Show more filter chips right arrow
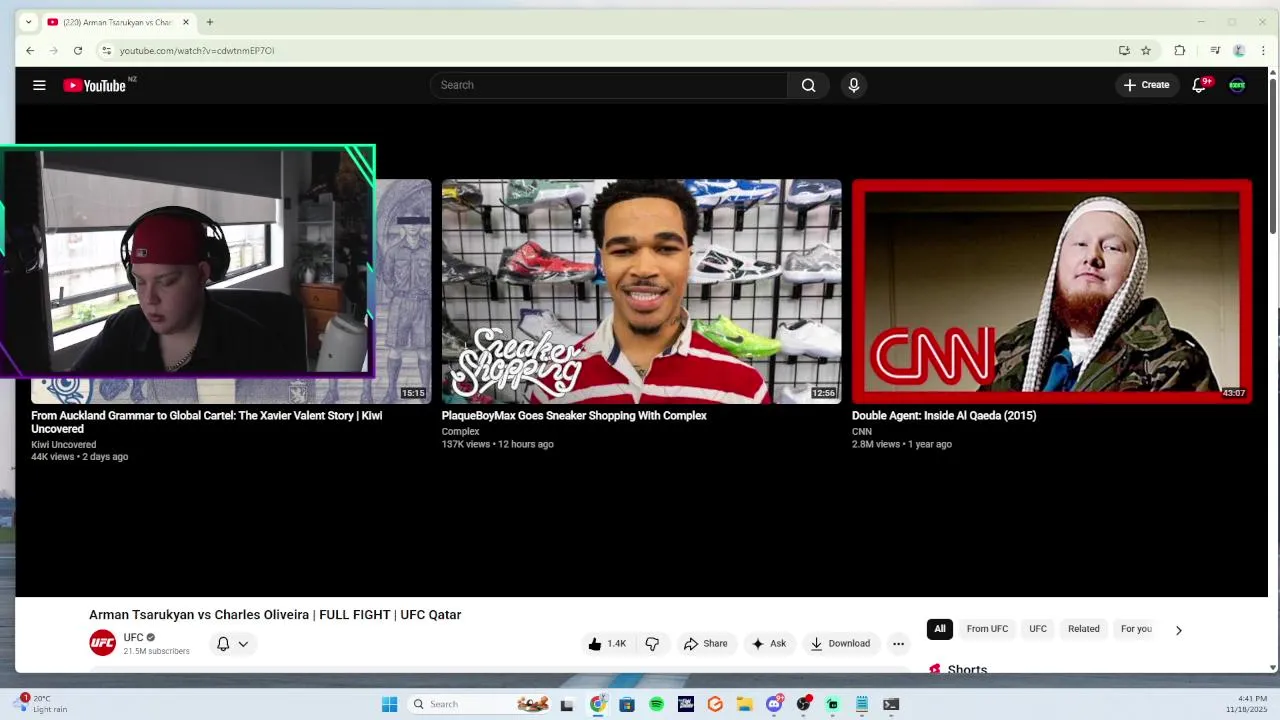Screen dimensions: 1280x720 [1178, 630]
